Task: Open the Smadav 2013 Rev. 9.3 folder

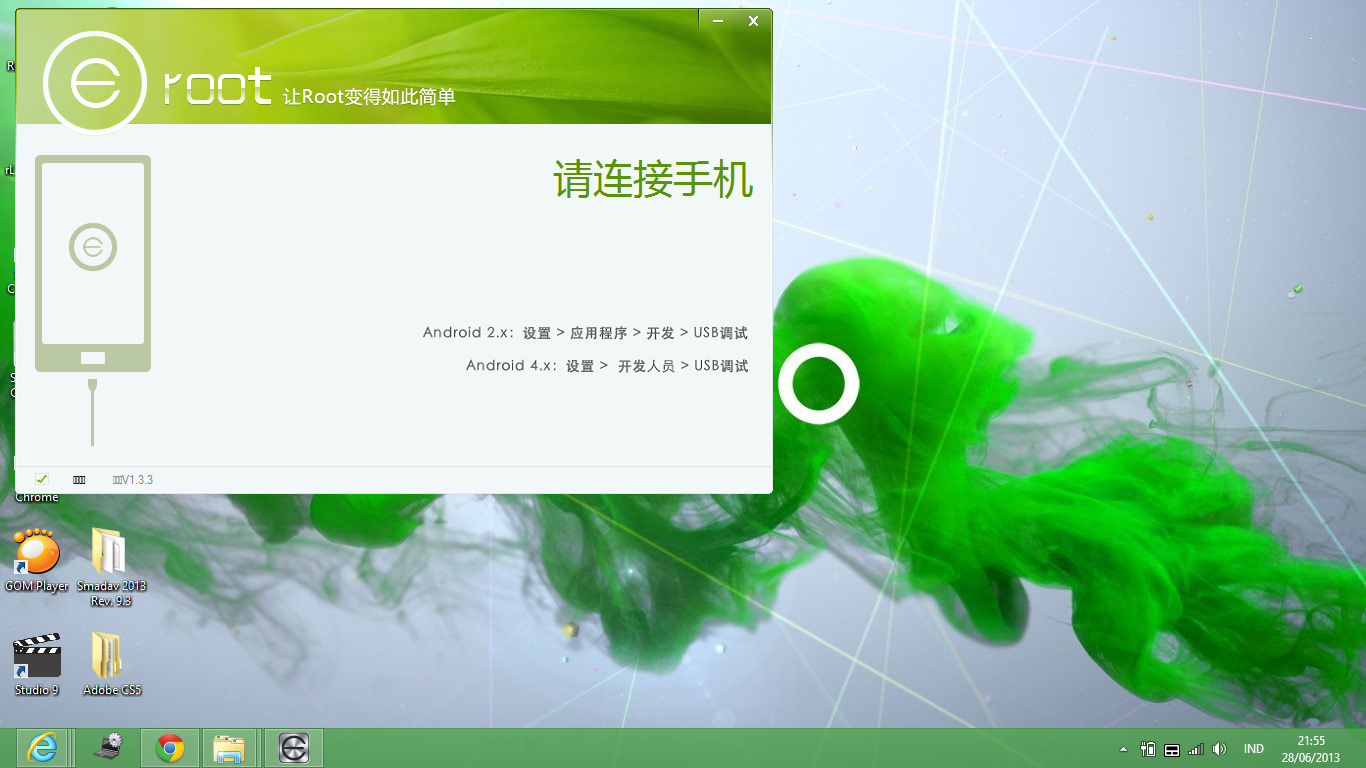Action: (111, 566)
